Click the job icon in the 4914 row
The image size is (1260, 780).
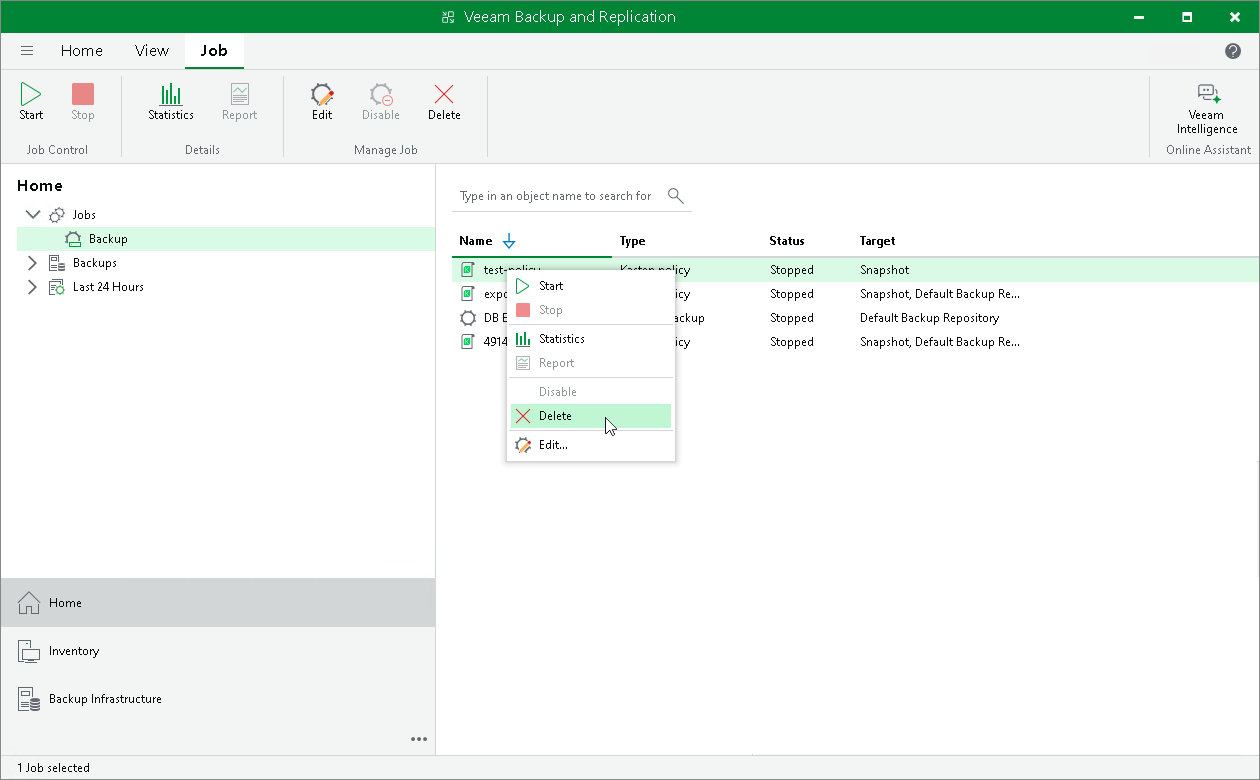click(467, 342)
